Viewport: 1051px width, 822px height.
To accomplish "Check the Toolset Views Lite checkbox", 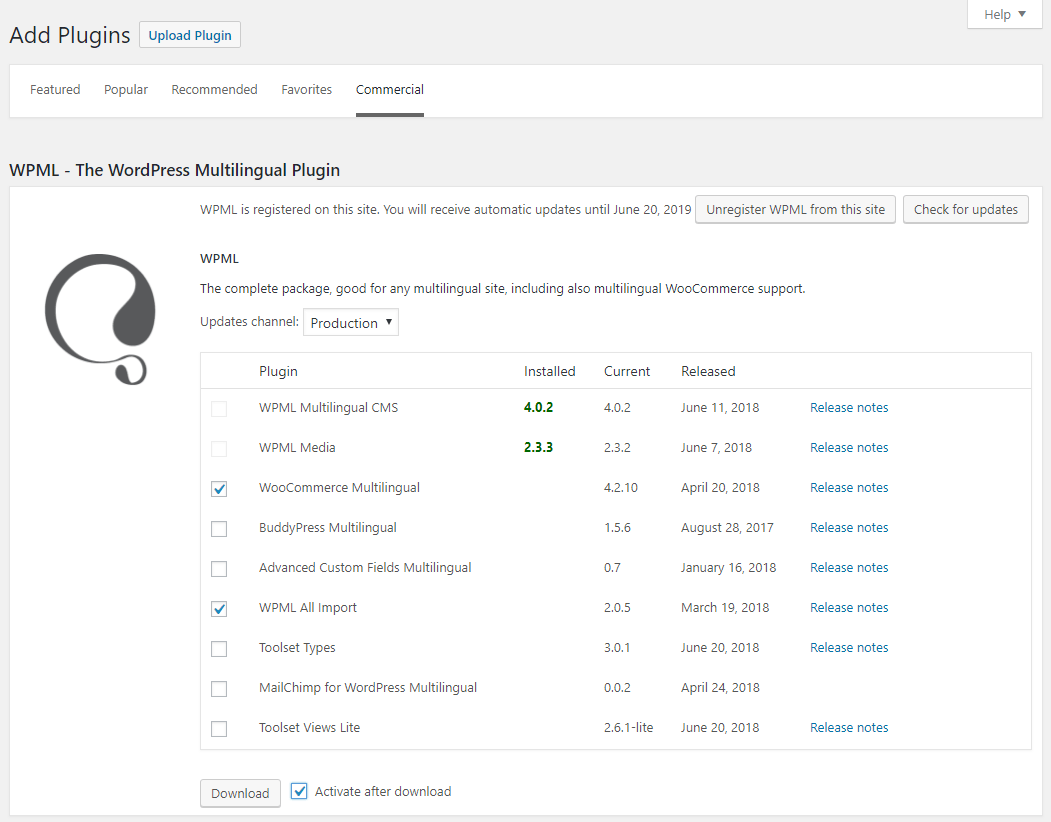I will (219, 729).
